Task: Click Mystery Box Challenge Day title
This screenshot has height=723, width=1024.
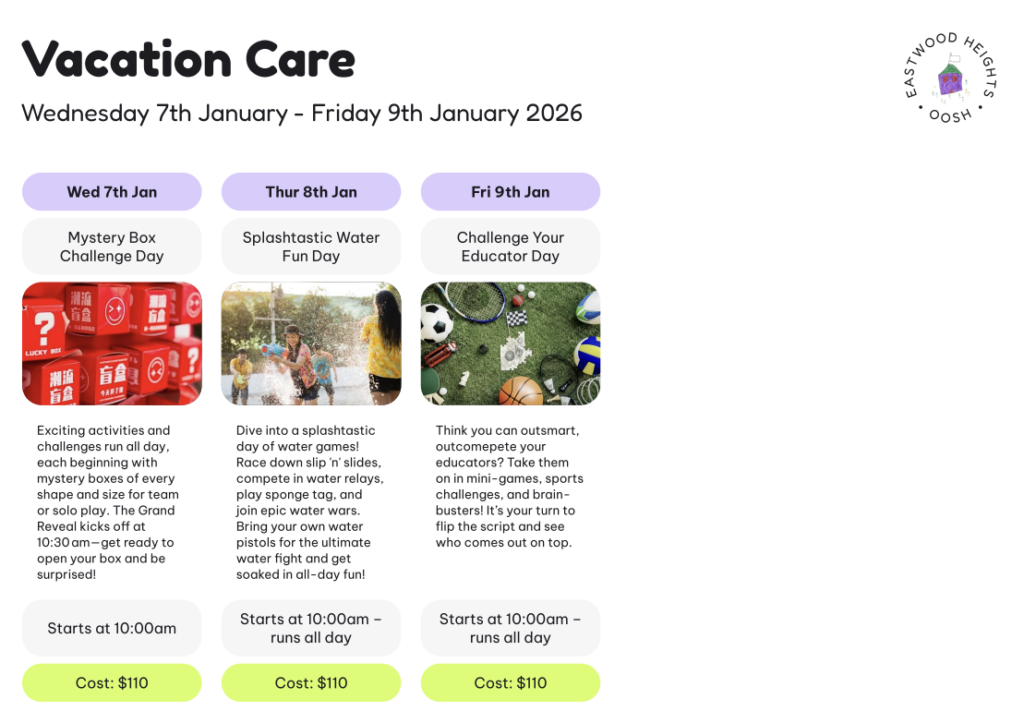Action: (x=112, y=247)
